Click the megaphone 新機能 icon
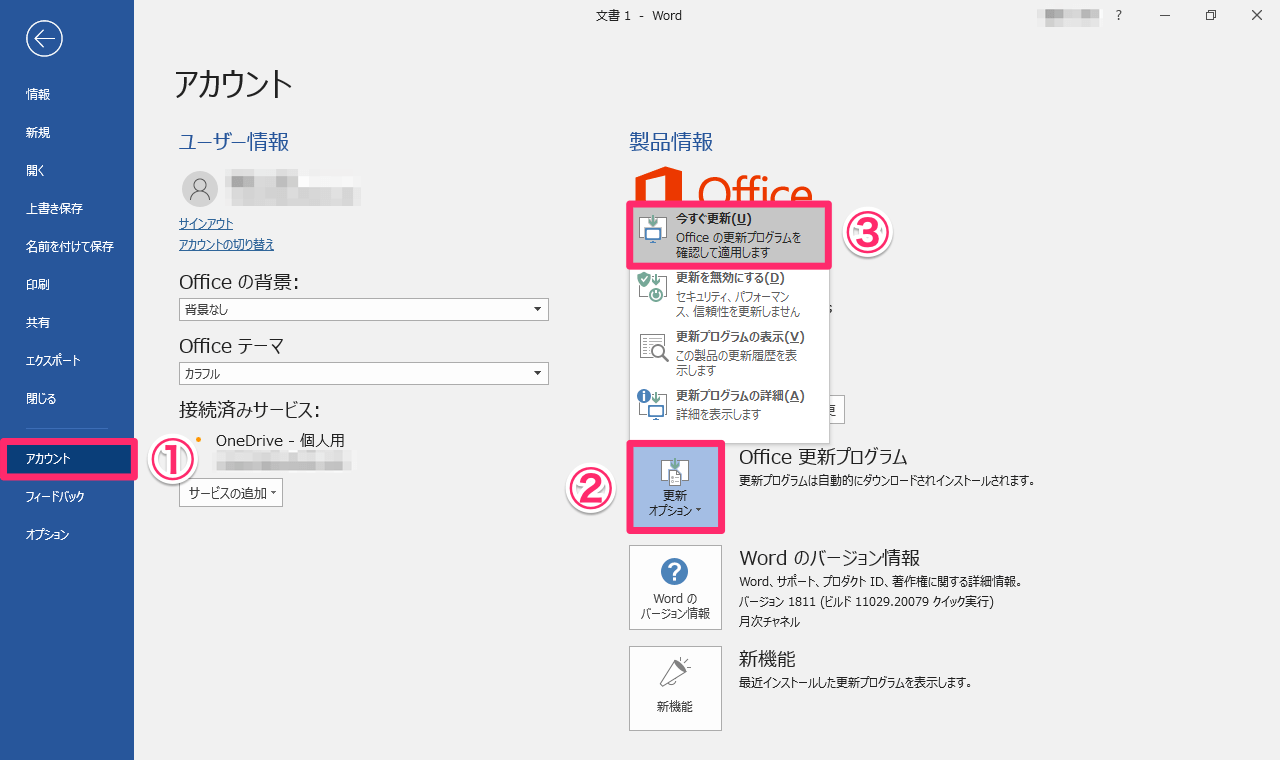 [675, 672]
